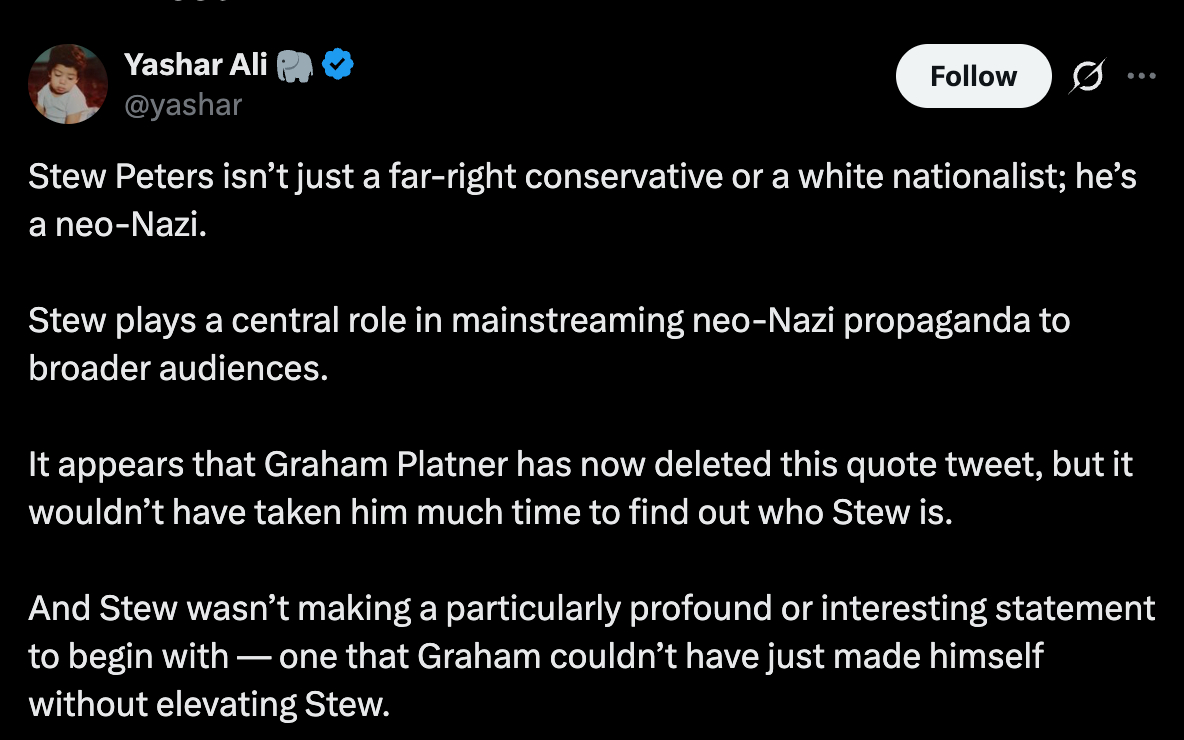
Task: Click the line starting "Stew plays a central role"
Action: 549,321
